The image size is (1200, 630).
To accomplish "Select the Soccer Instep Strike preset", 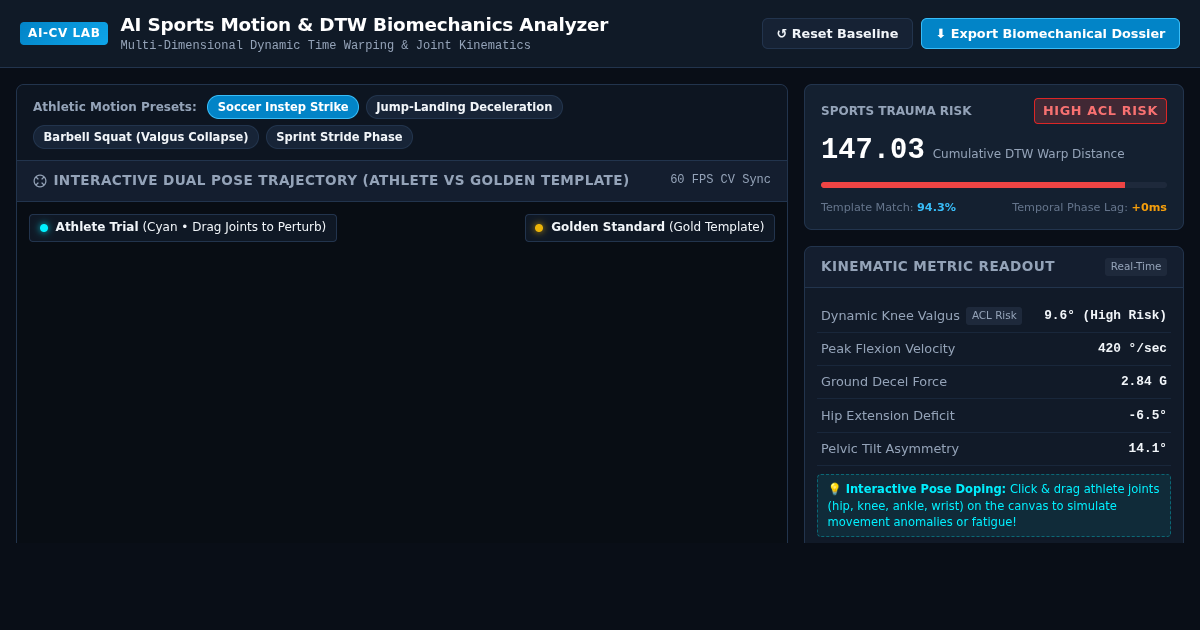I will tap(283, 107).
